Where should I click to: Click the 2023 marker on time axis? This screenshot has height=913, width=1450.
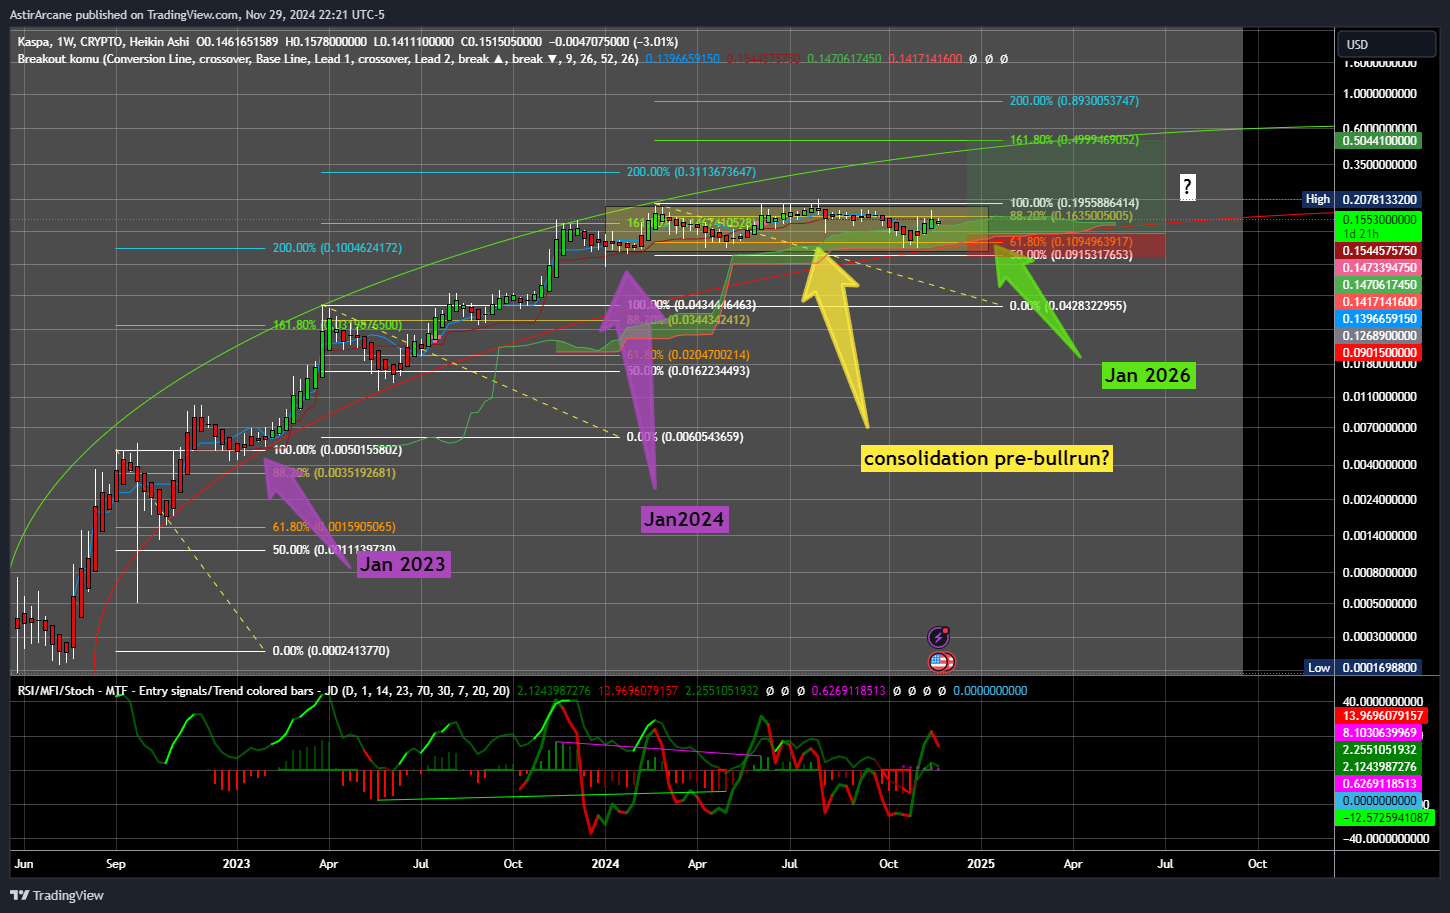coord(236,864)
